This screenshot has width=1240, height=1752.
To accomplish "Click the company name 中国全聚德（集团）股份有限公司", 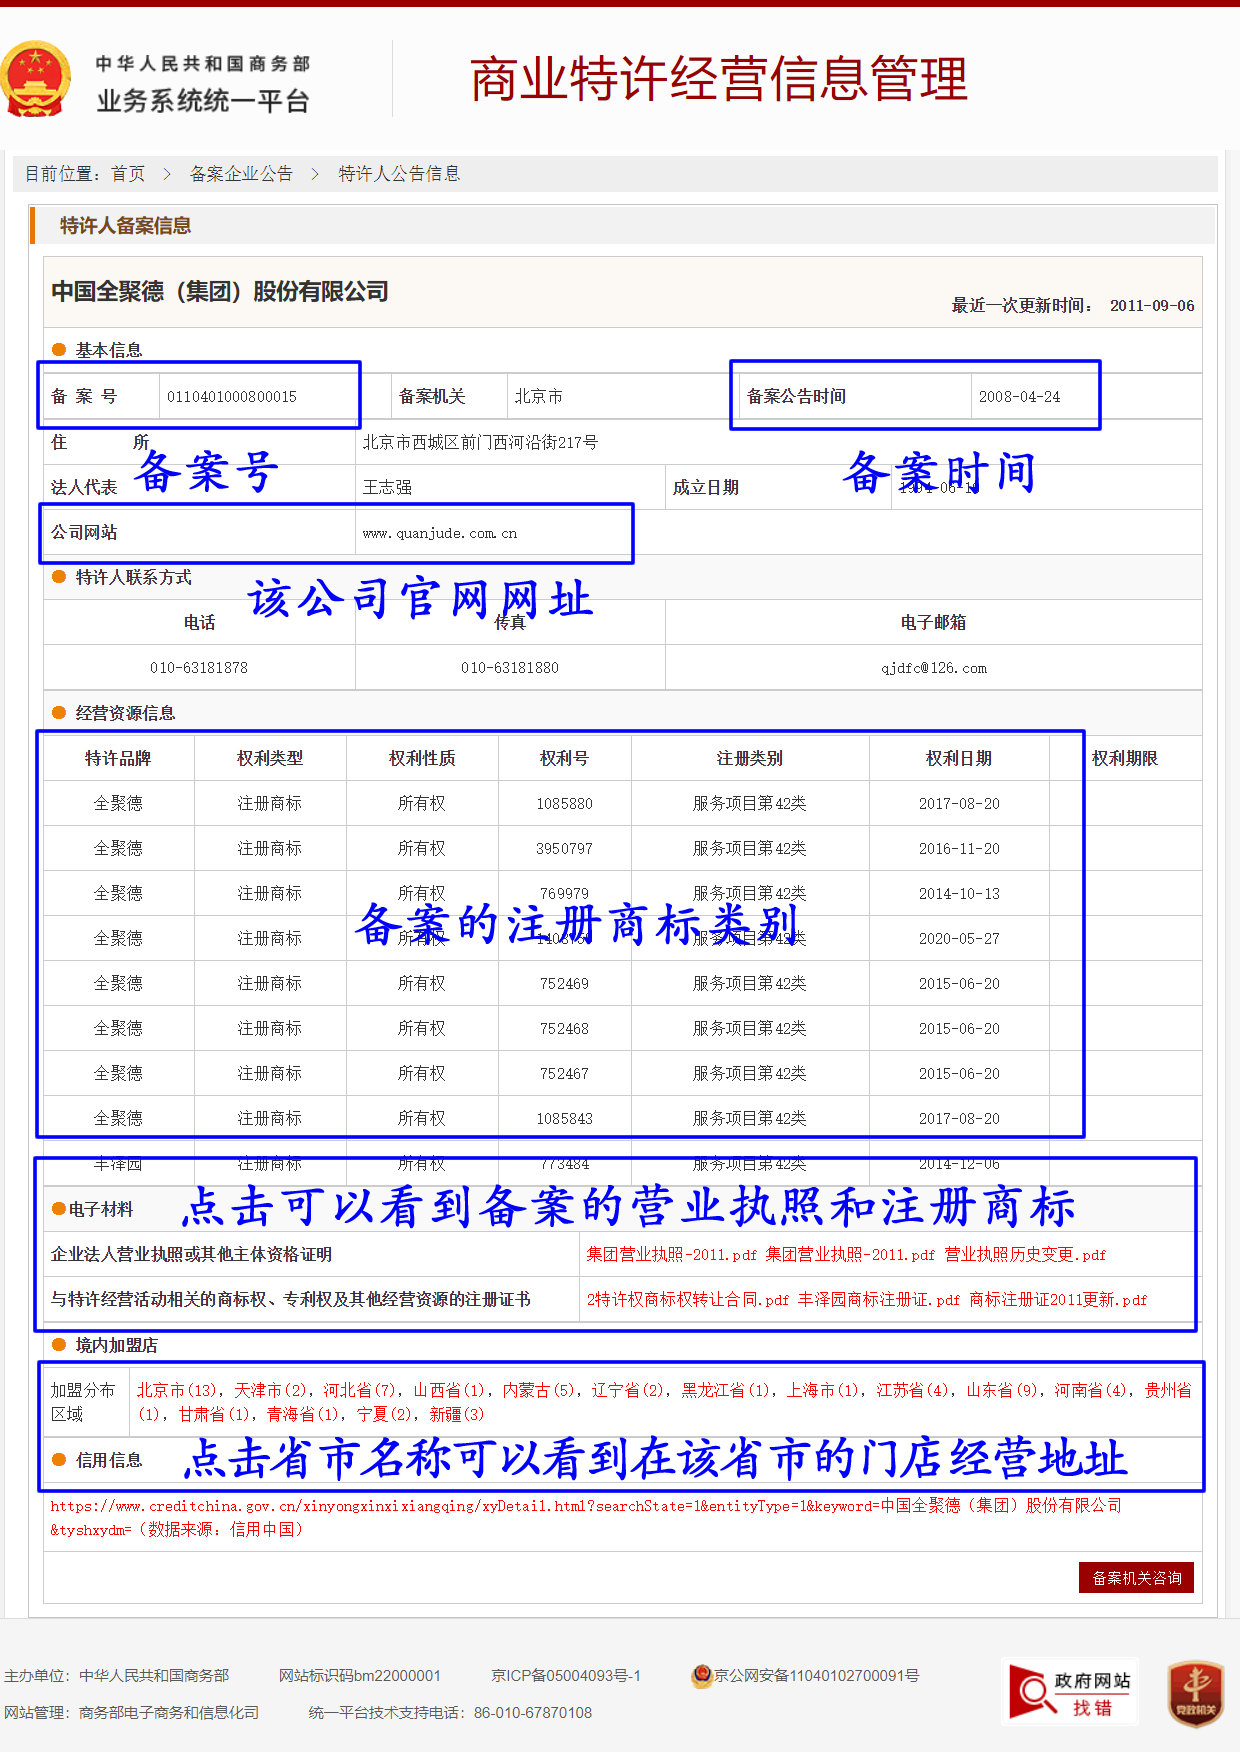I will [220, 292].
